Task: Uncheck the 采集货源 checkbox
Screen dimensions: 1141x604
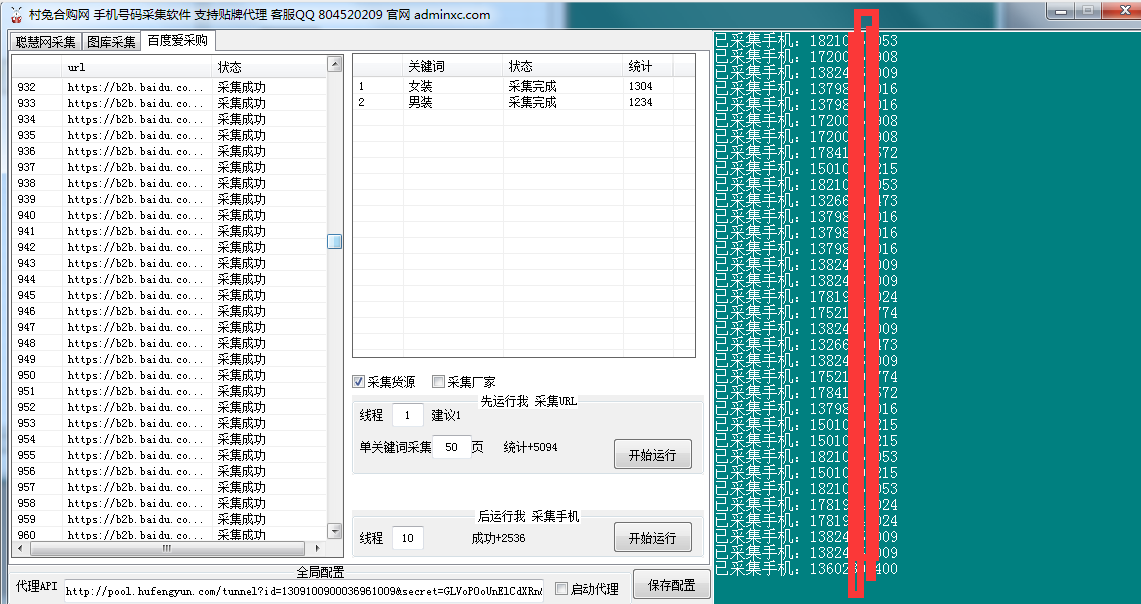Action: 358,381
